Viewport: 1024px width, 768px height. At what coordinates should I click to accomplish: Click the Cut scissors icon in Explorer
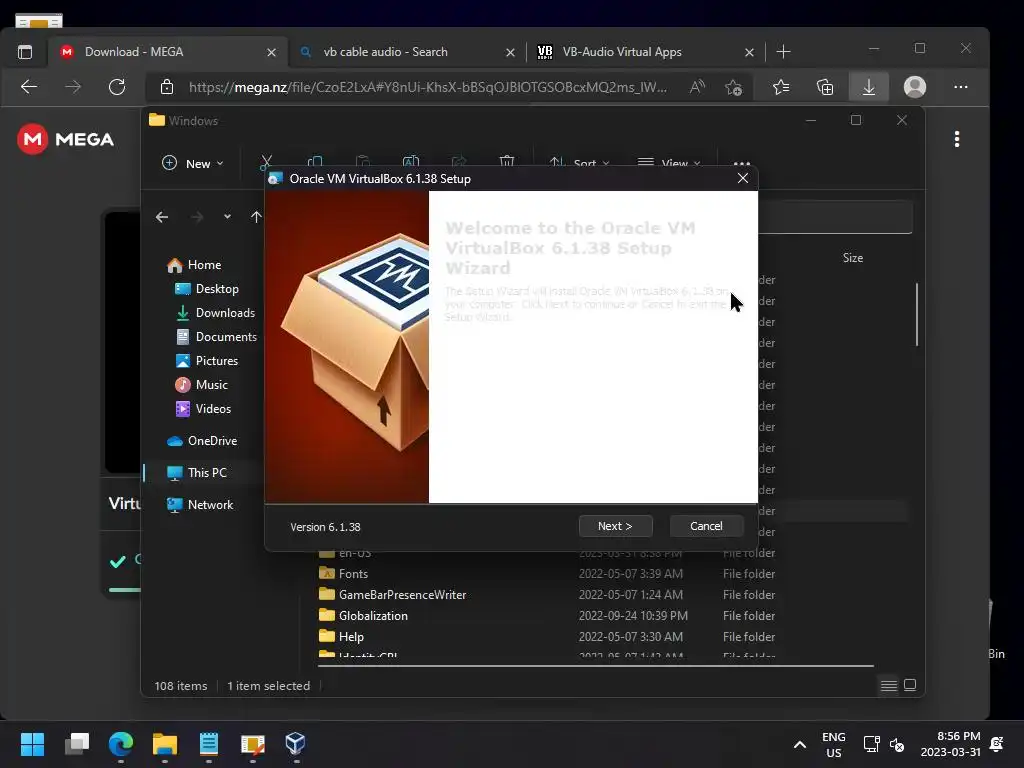click(x=266, y=161)
